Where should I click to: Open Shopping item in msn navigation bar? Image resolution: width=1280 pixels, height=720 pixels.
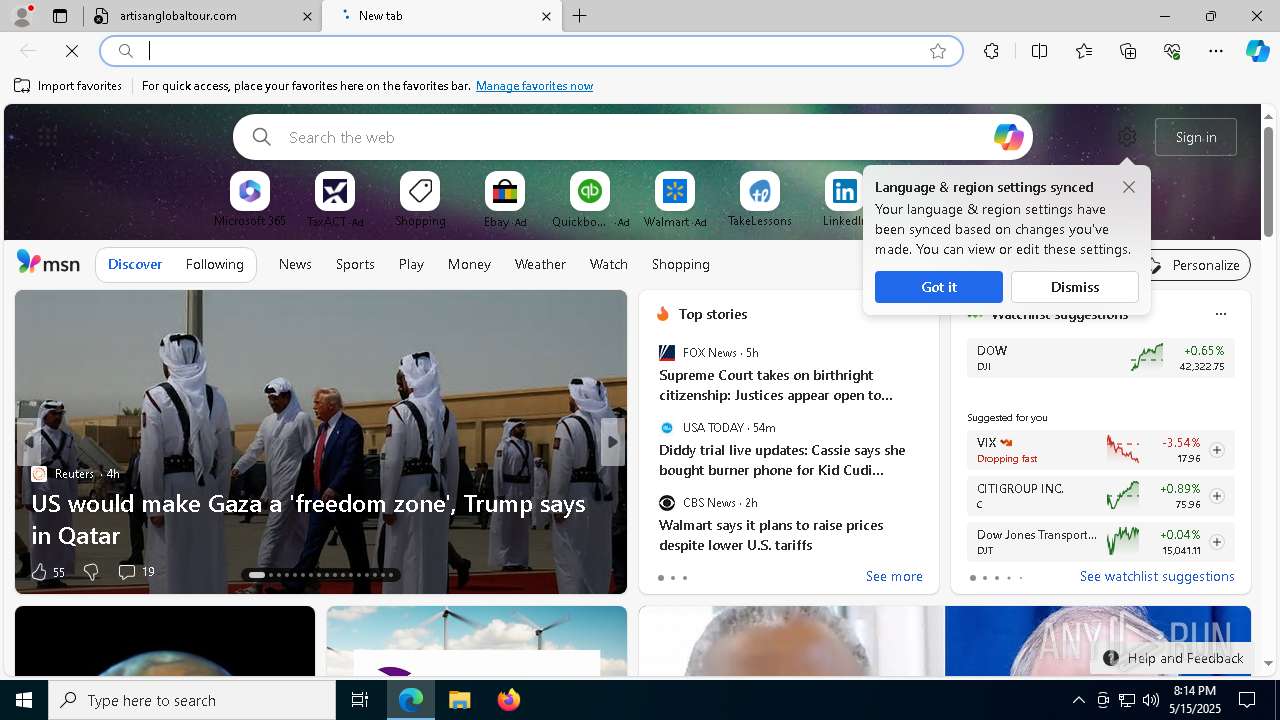click(681, 264)
